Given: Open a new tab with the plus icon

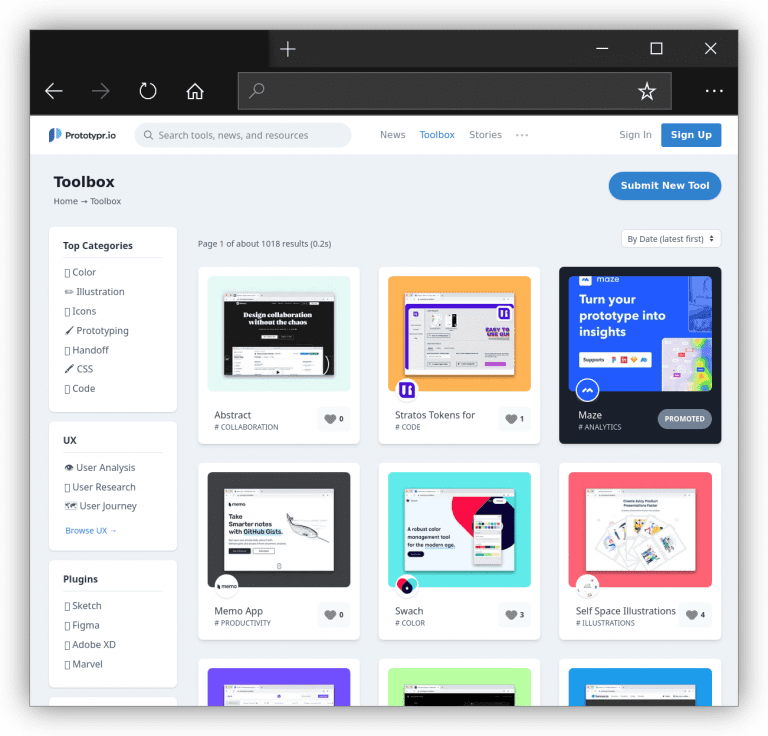Looking at the screenshot, I should tap(288, 49).
